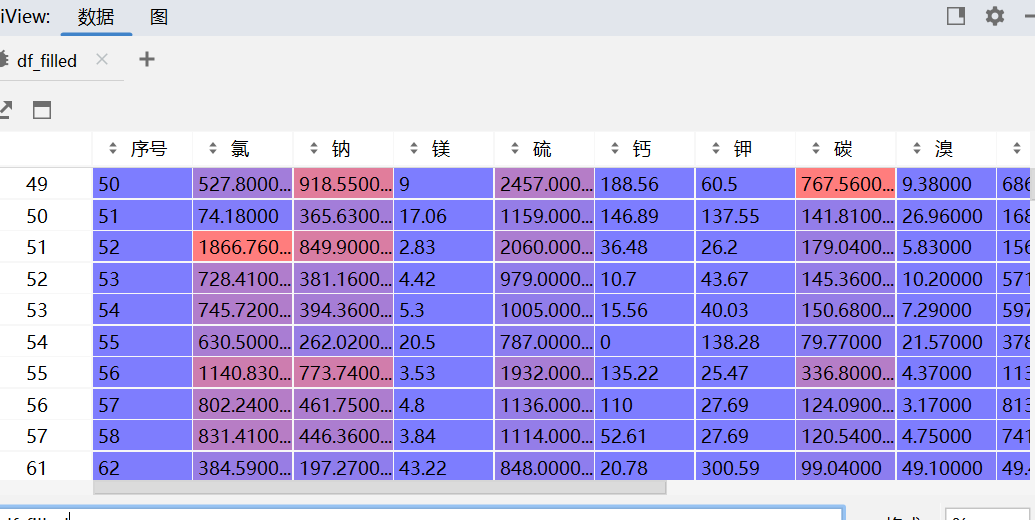The image size is (1035, 520).
Task: Select the df_filled tab
Action: [x=47, y=61]
